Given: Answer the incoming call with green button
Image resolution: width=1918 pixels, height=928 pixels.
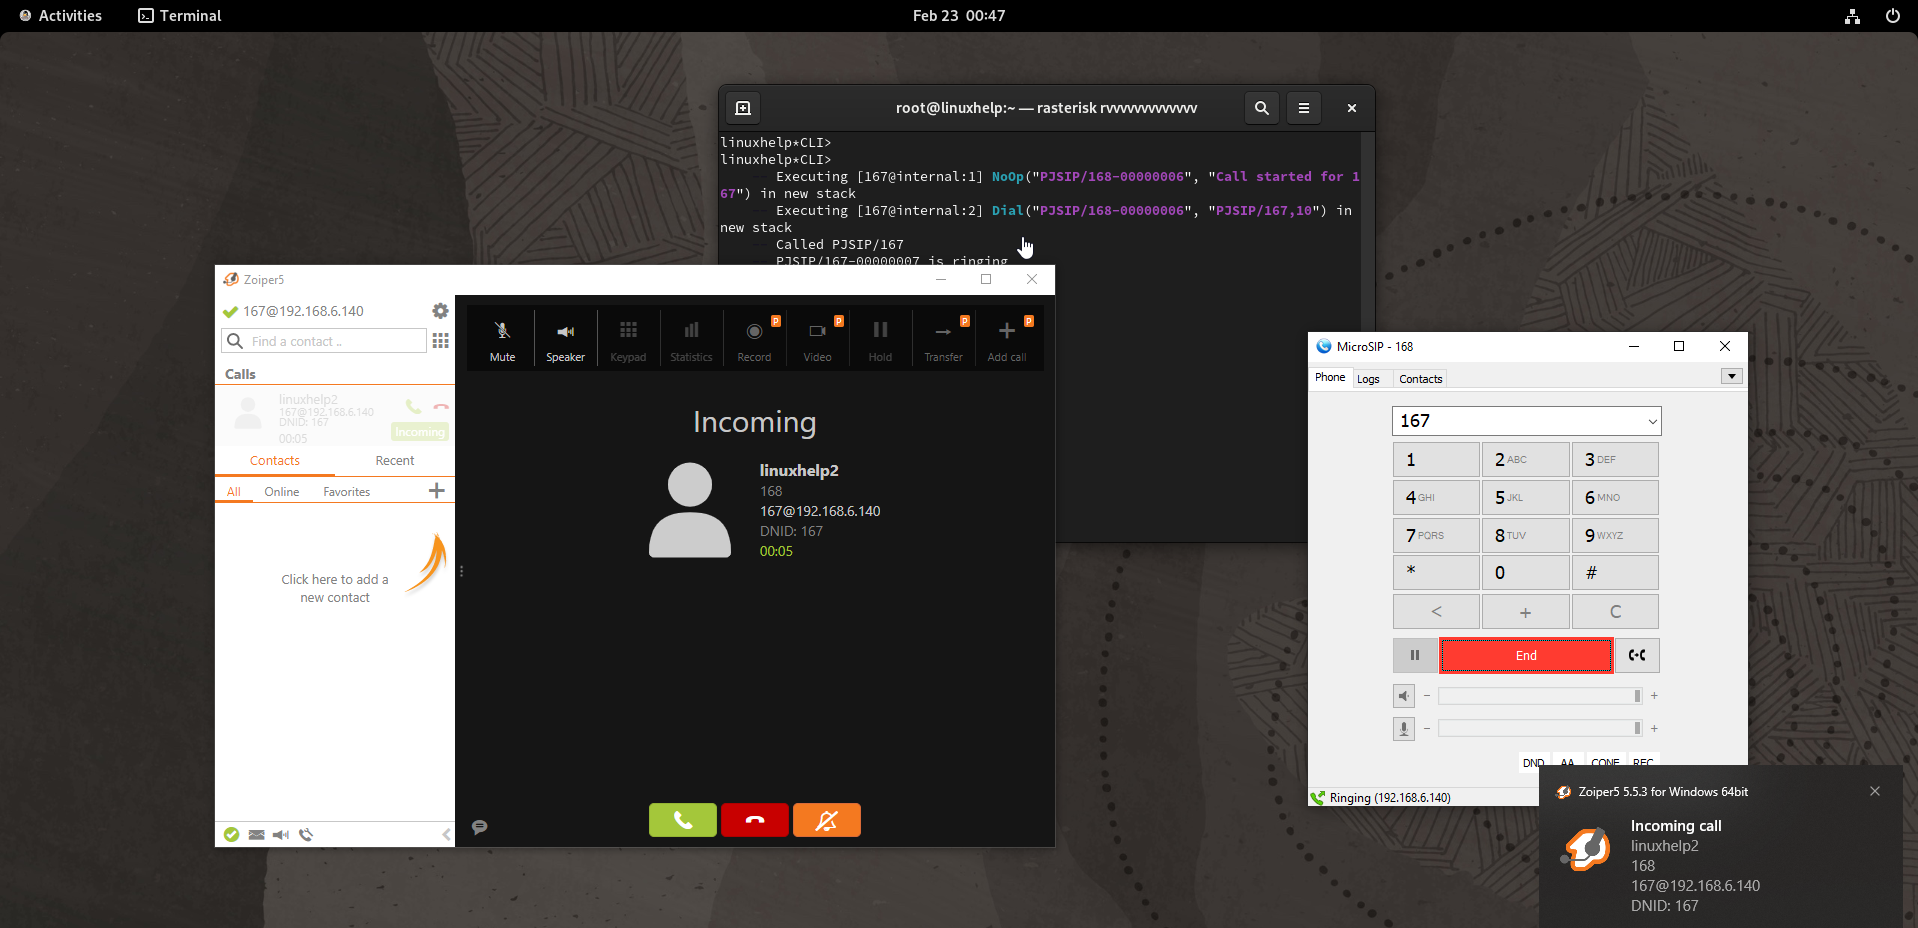Looking at the screenshot, I should 683,820.
